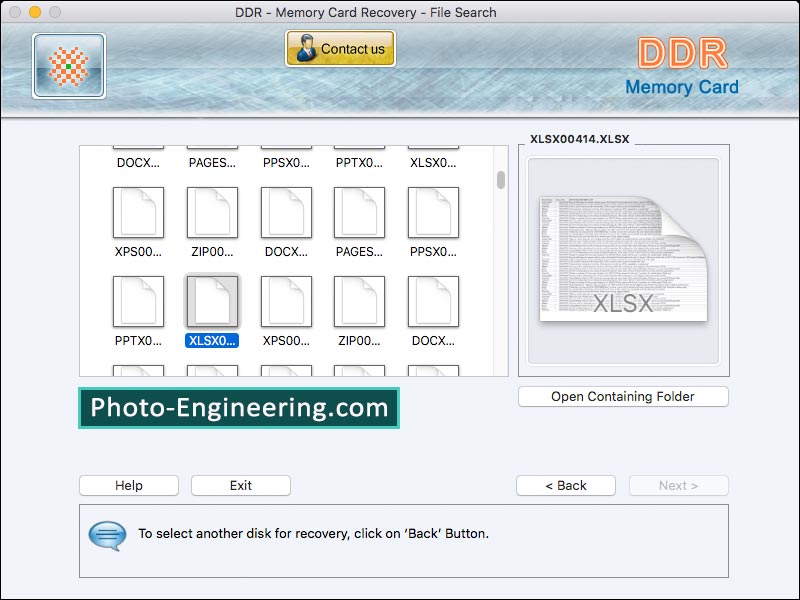Click the XLSX document preview thumbnail
This screenshot has height=600, width=800.
coord(623,259)
